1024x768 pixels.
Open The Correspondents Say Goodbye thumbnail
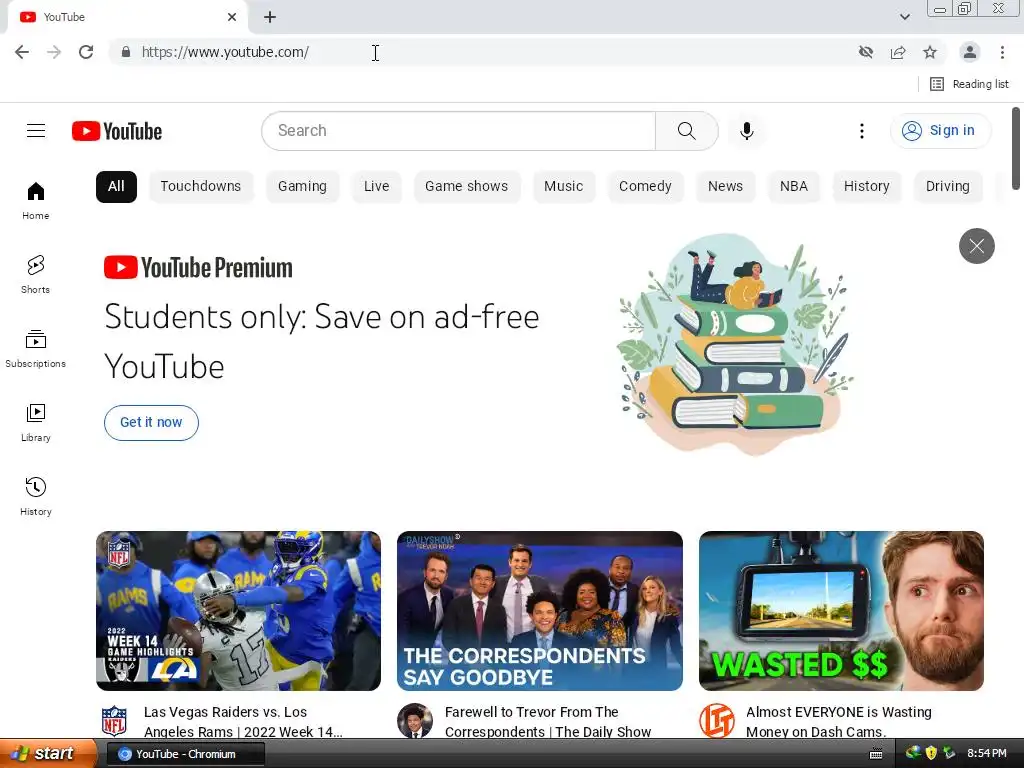pyautogui.click(x=539, y=611)
